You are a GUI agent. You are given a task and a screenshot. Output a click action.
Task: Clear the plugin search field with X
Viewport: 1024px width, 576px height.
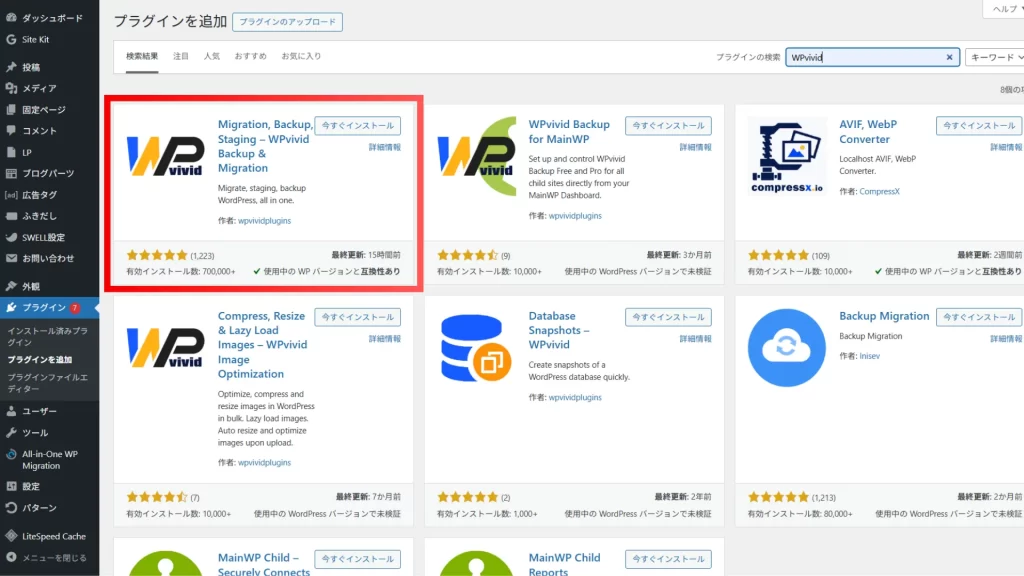point(949,58)
